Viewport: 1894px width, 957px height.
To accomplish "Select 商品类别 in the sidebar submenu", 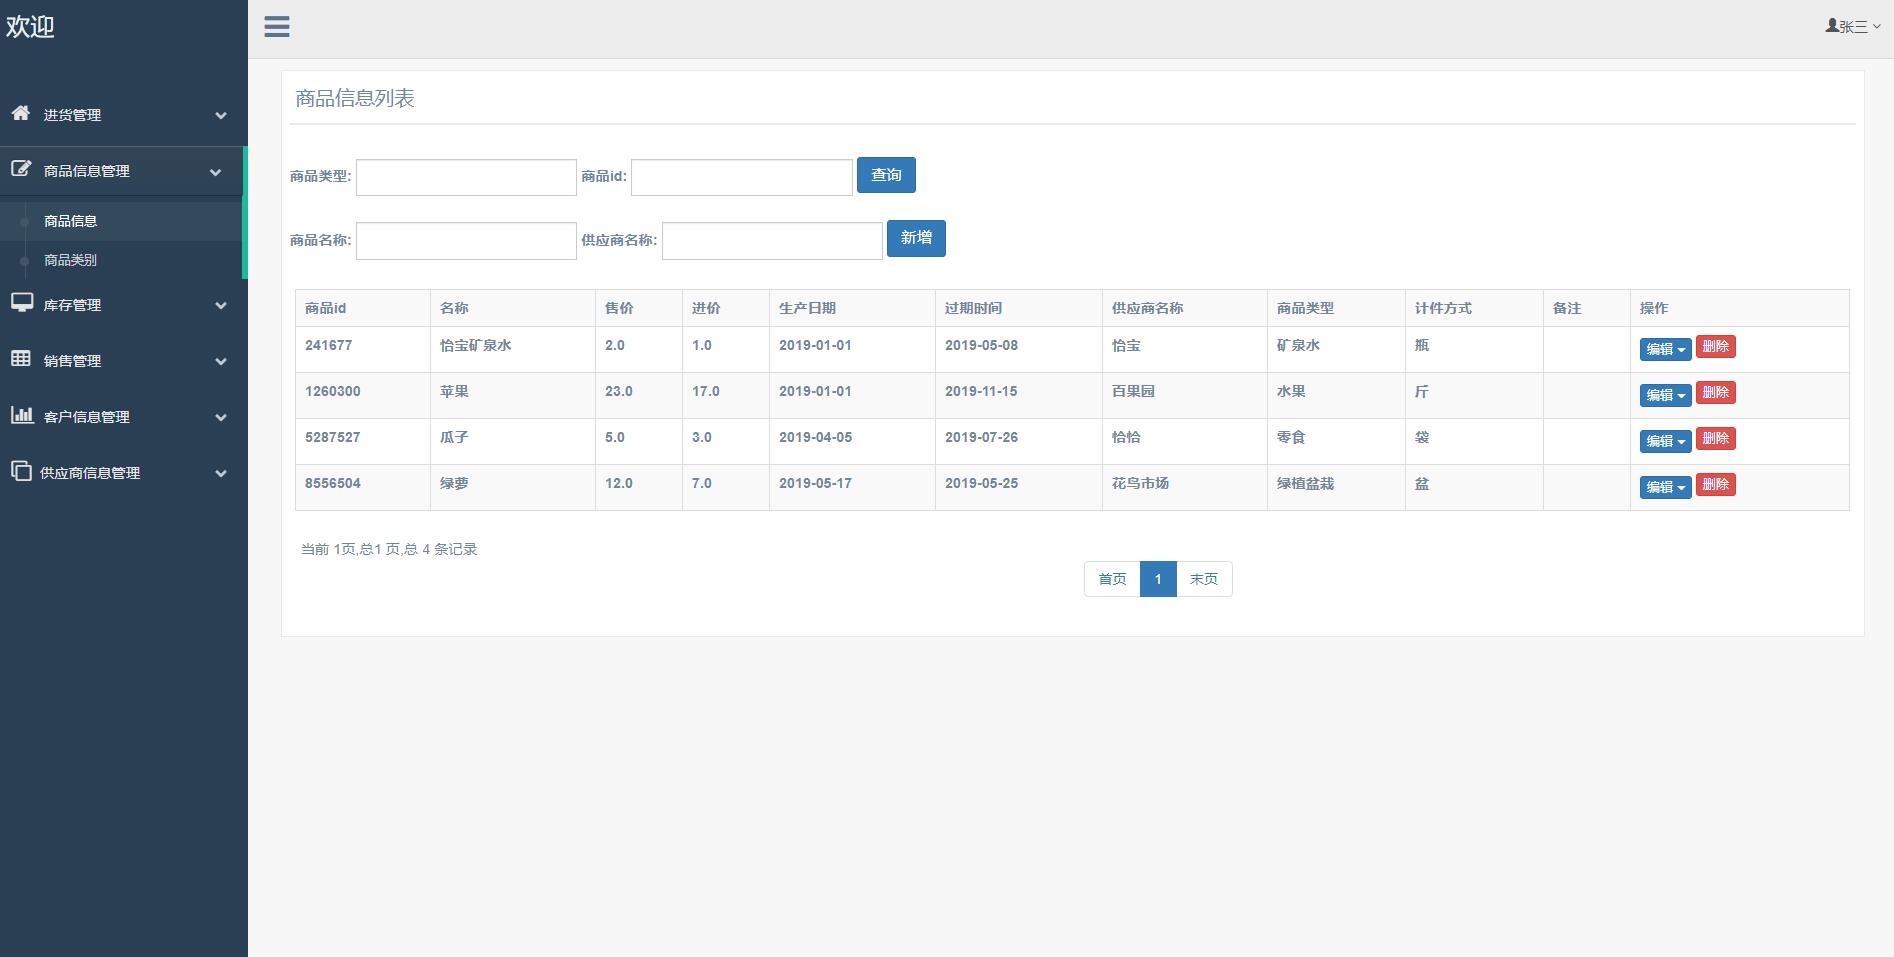I will pos(70,260).
